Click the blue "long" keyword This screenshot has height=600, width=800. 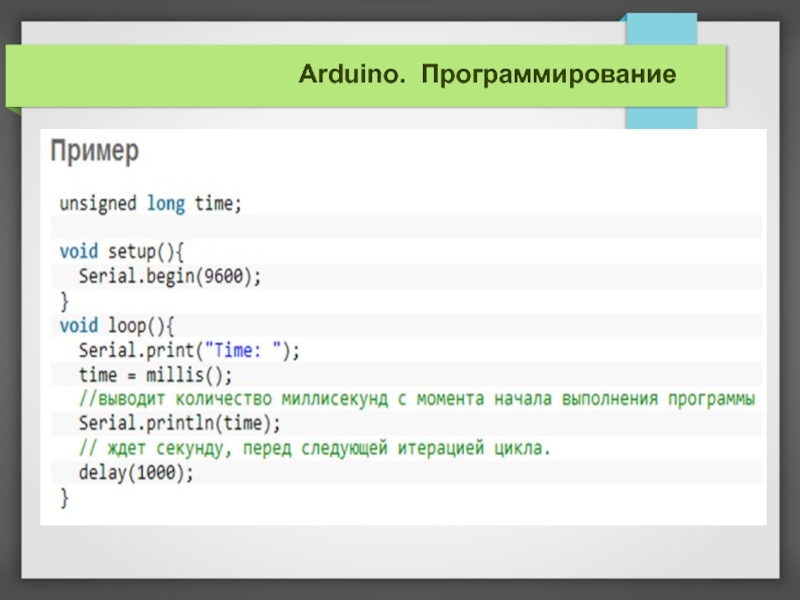(166, 203)
